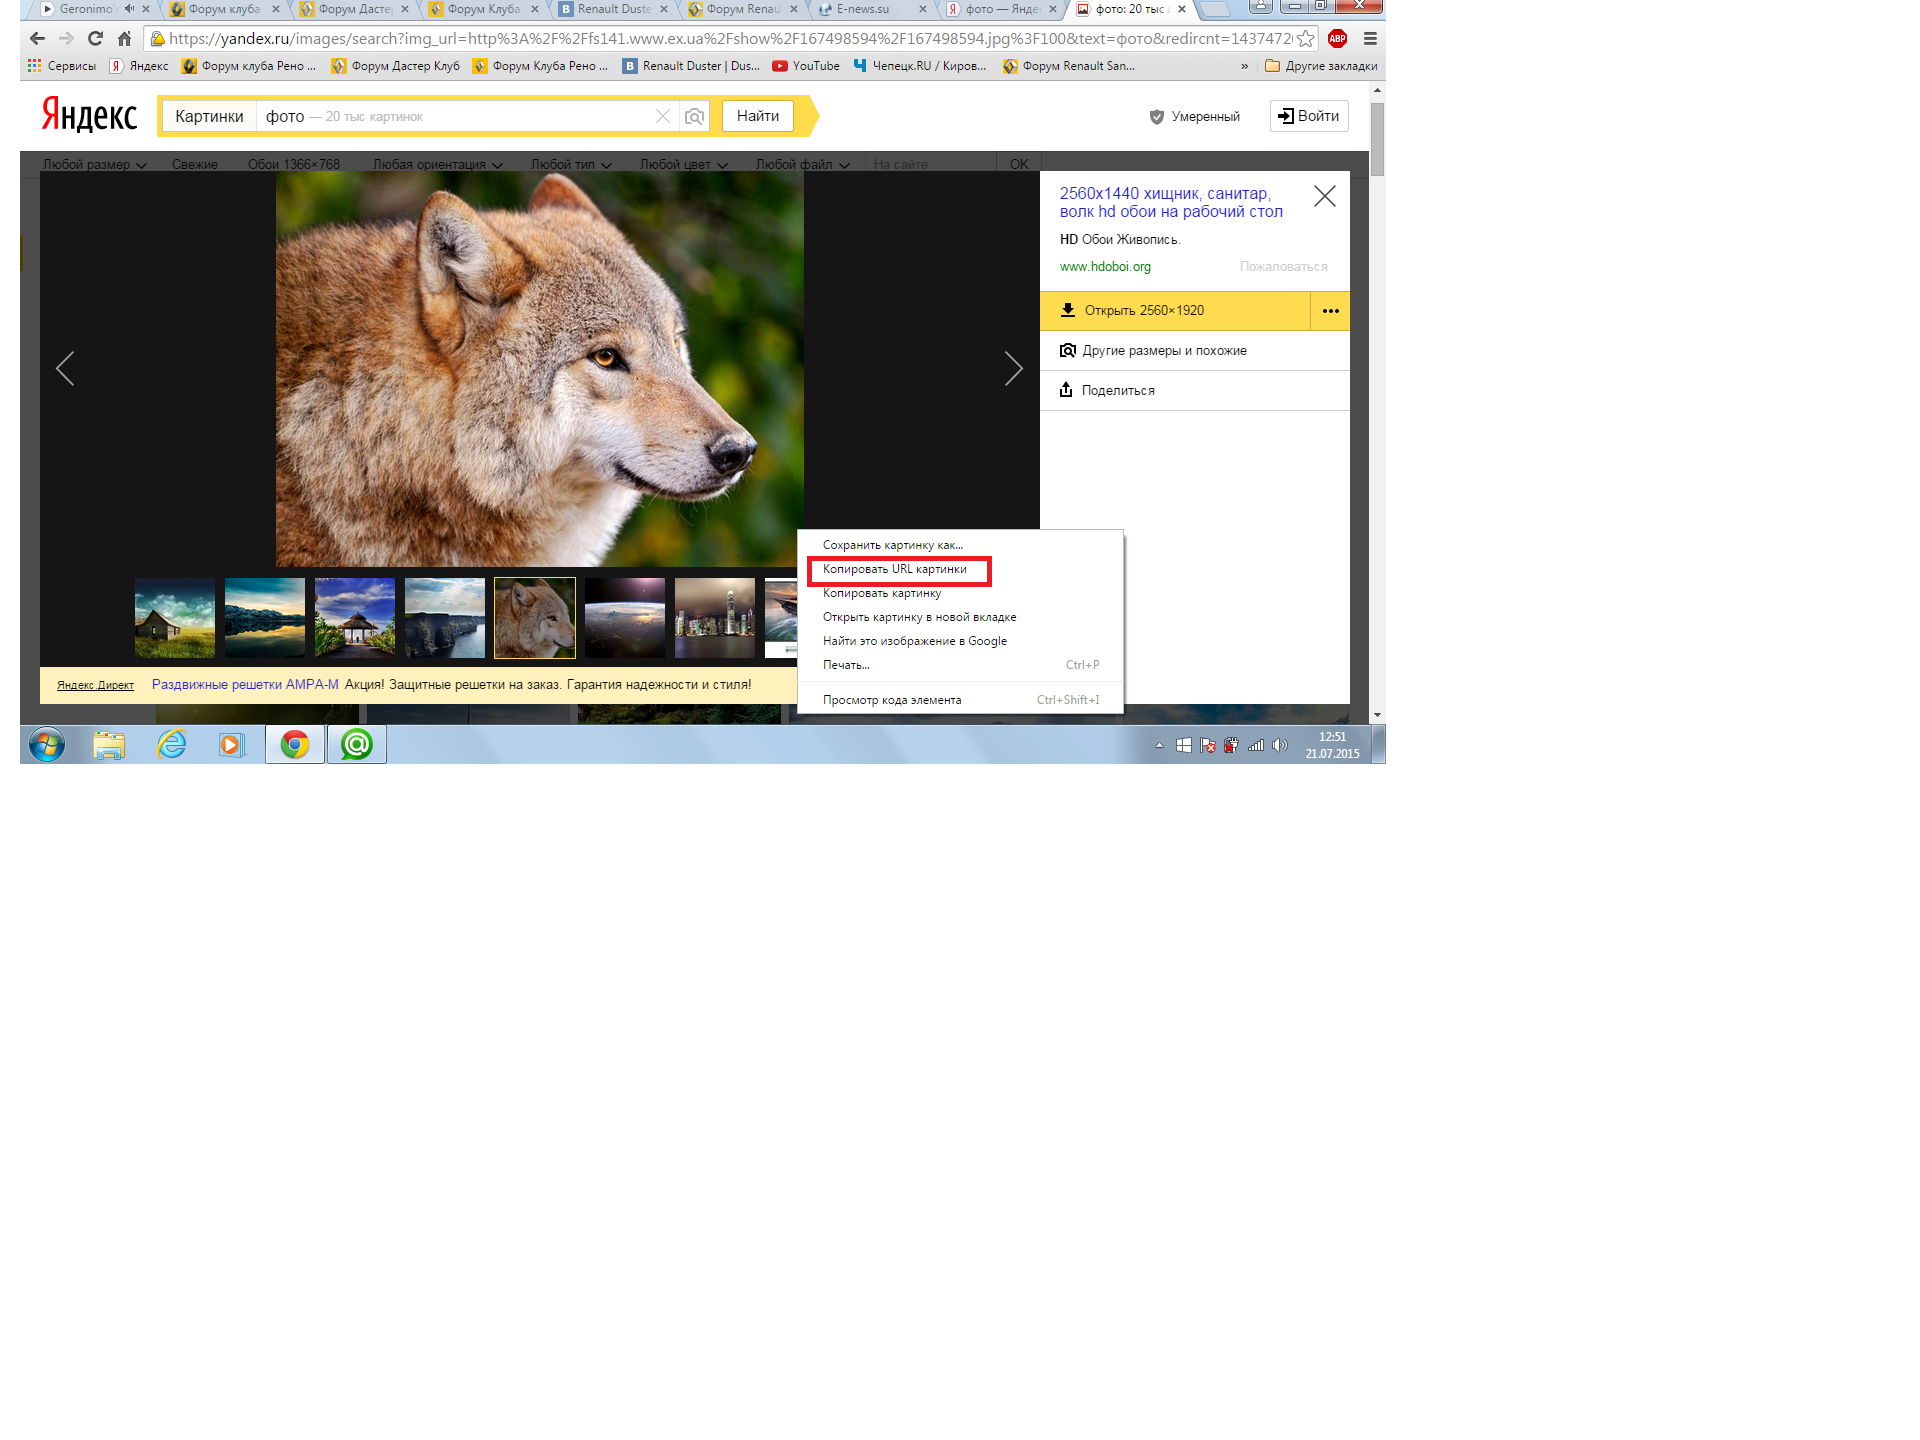Expand the hidden bookmarks chevron
The image size is (1920, 1440).
[1244, 66]
